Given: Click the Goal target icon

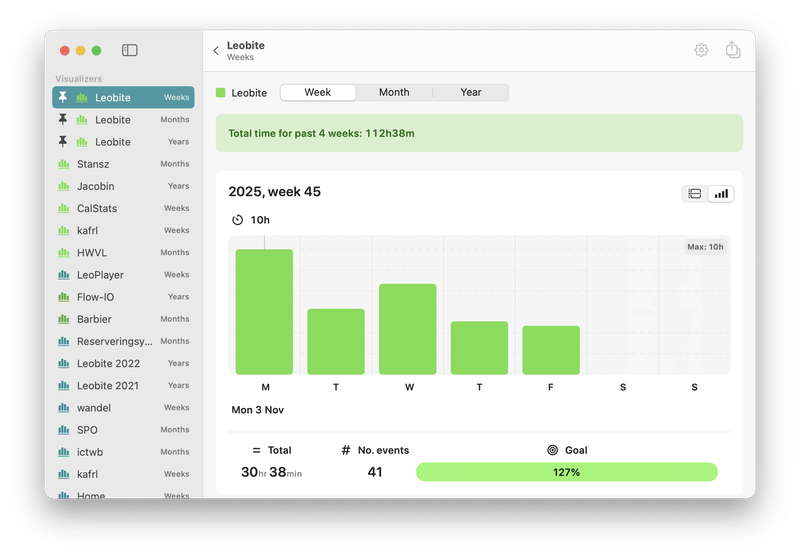Looking at the screenshot, I should coord(553,450).
